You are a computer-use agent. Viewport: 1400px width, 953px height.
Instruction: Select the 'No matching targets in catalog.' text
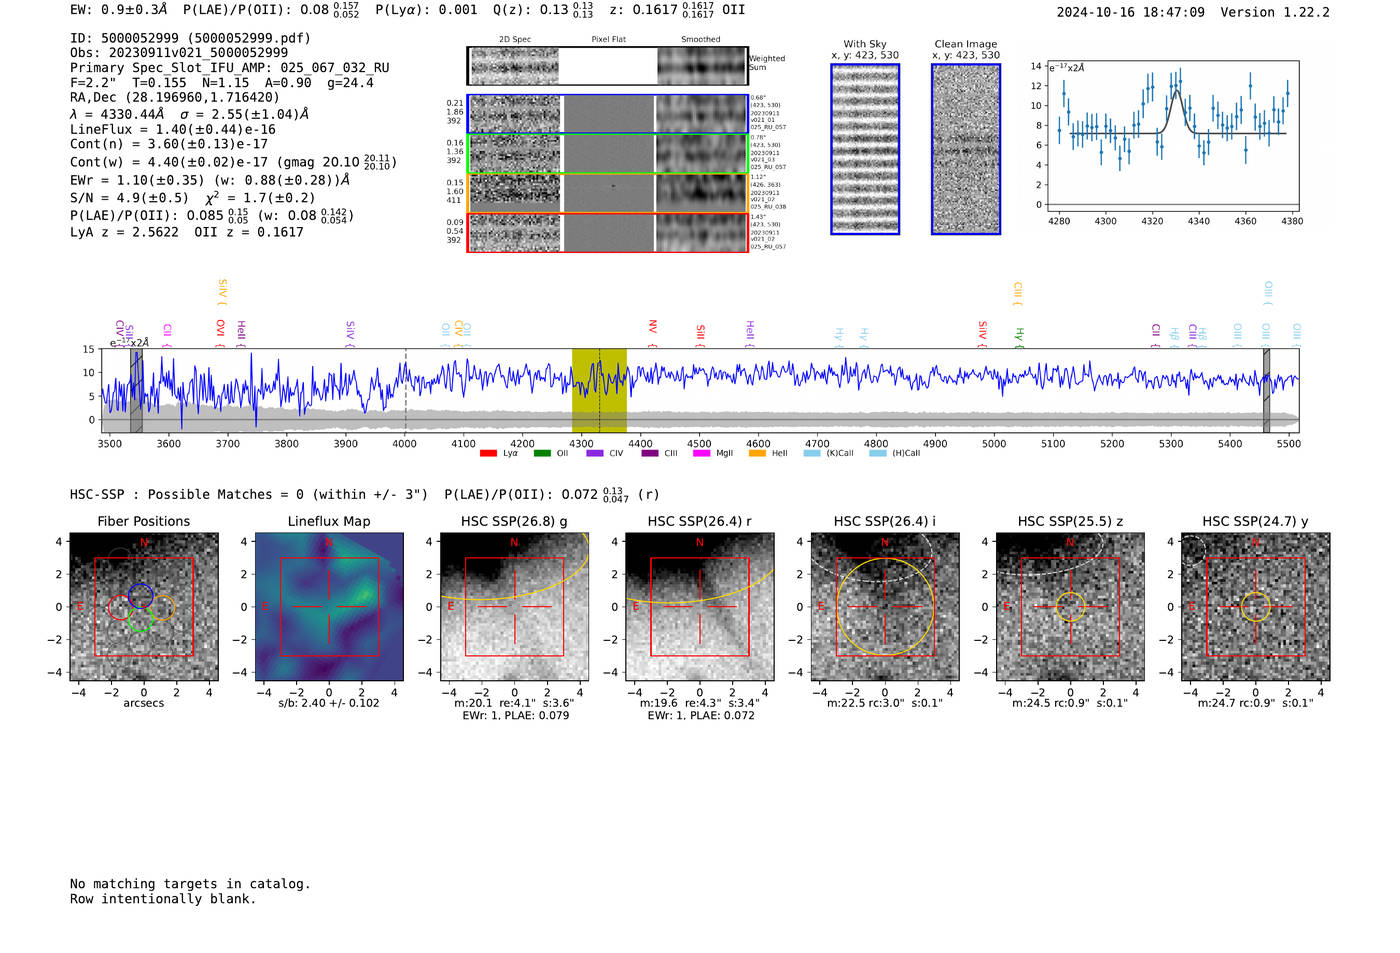coord(190,884)
